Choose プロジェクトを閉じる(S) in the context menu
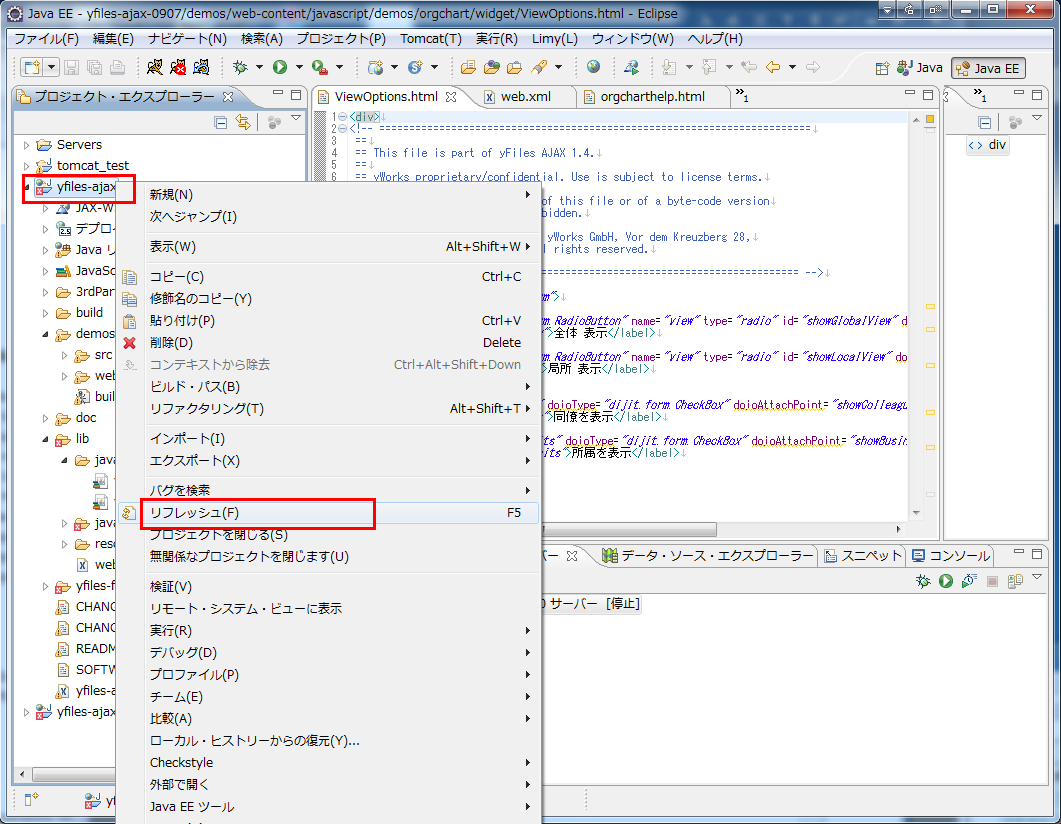The height and width of the screenshot is (824, 1061). tap(218, 535)
